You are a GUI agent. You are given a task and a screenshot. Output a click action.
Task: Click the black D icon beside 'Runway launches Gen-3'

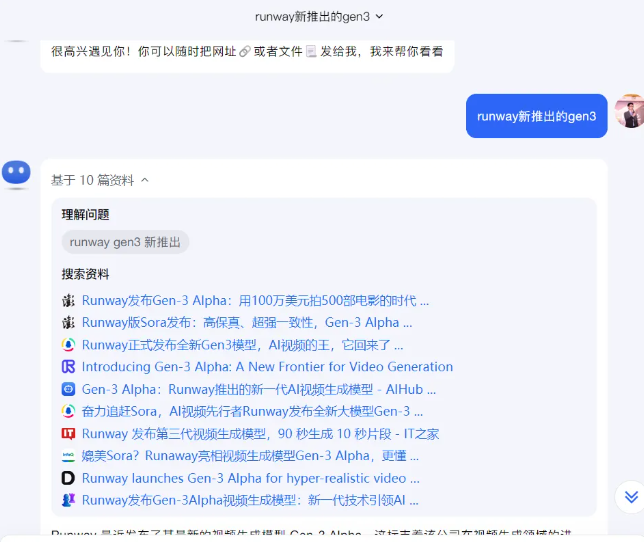[68, 478]
